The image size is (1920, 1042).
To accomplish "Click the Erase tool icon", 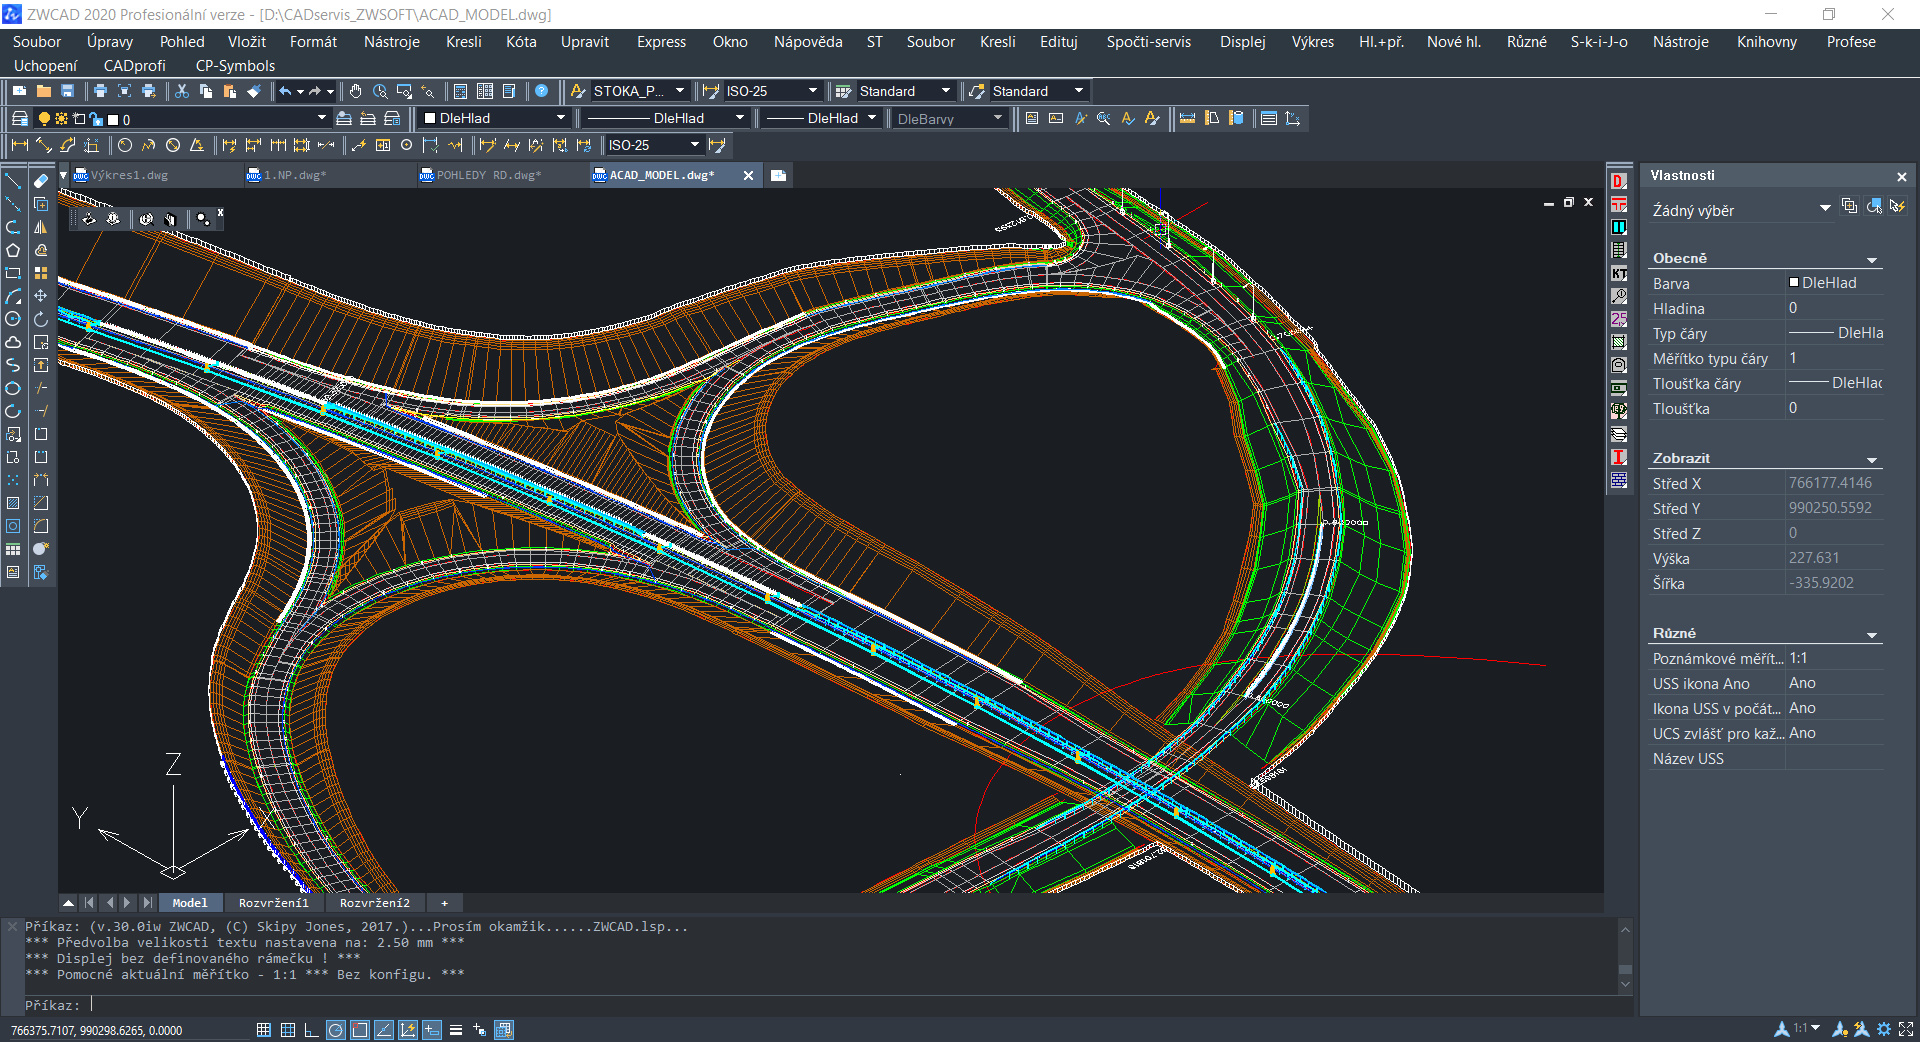I will tap(41, 181).
